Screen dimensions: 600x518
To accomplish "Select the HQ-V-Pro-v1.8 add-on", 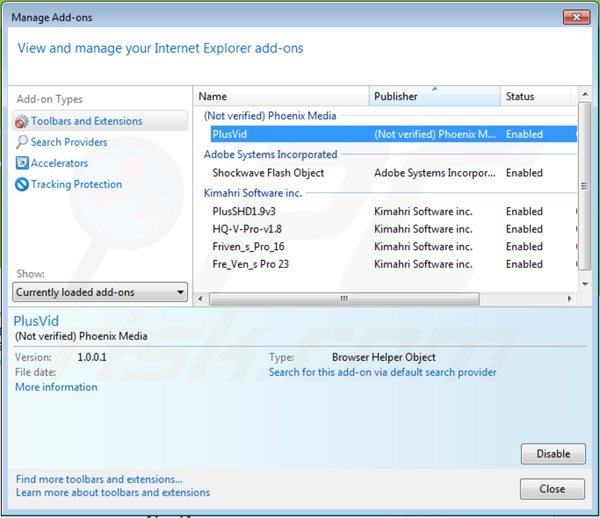I will 247,229.
